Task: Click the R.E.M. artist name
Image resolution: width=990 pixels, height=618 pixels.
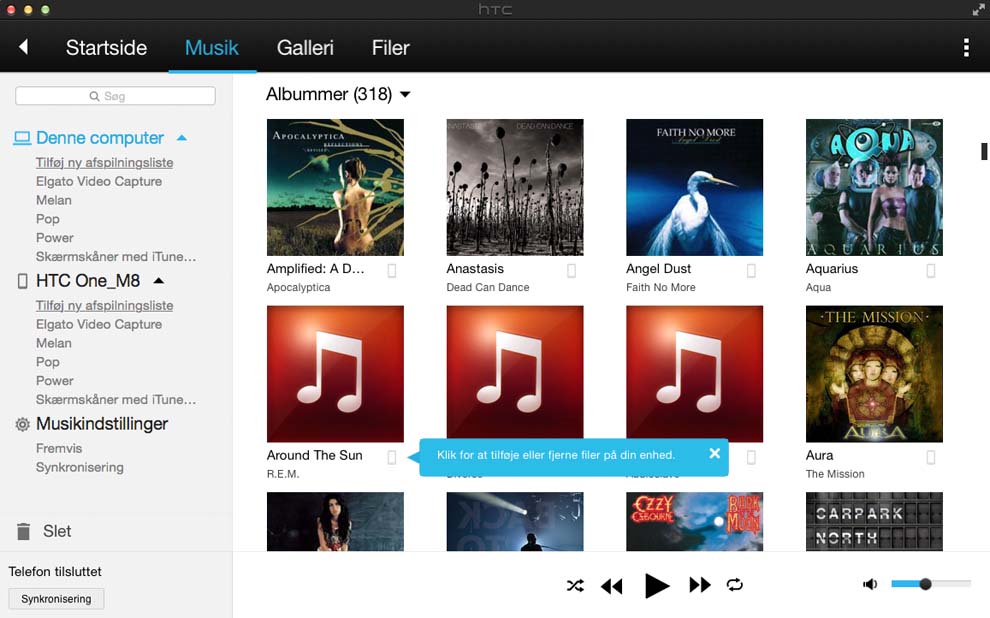Action: coord(283,473)
